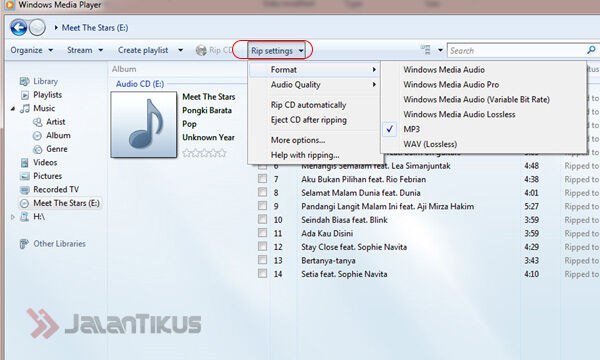Image resolution: width=600 pixels, height=360 pixels.
Task: Check the box for track 10
Action: 262,220
